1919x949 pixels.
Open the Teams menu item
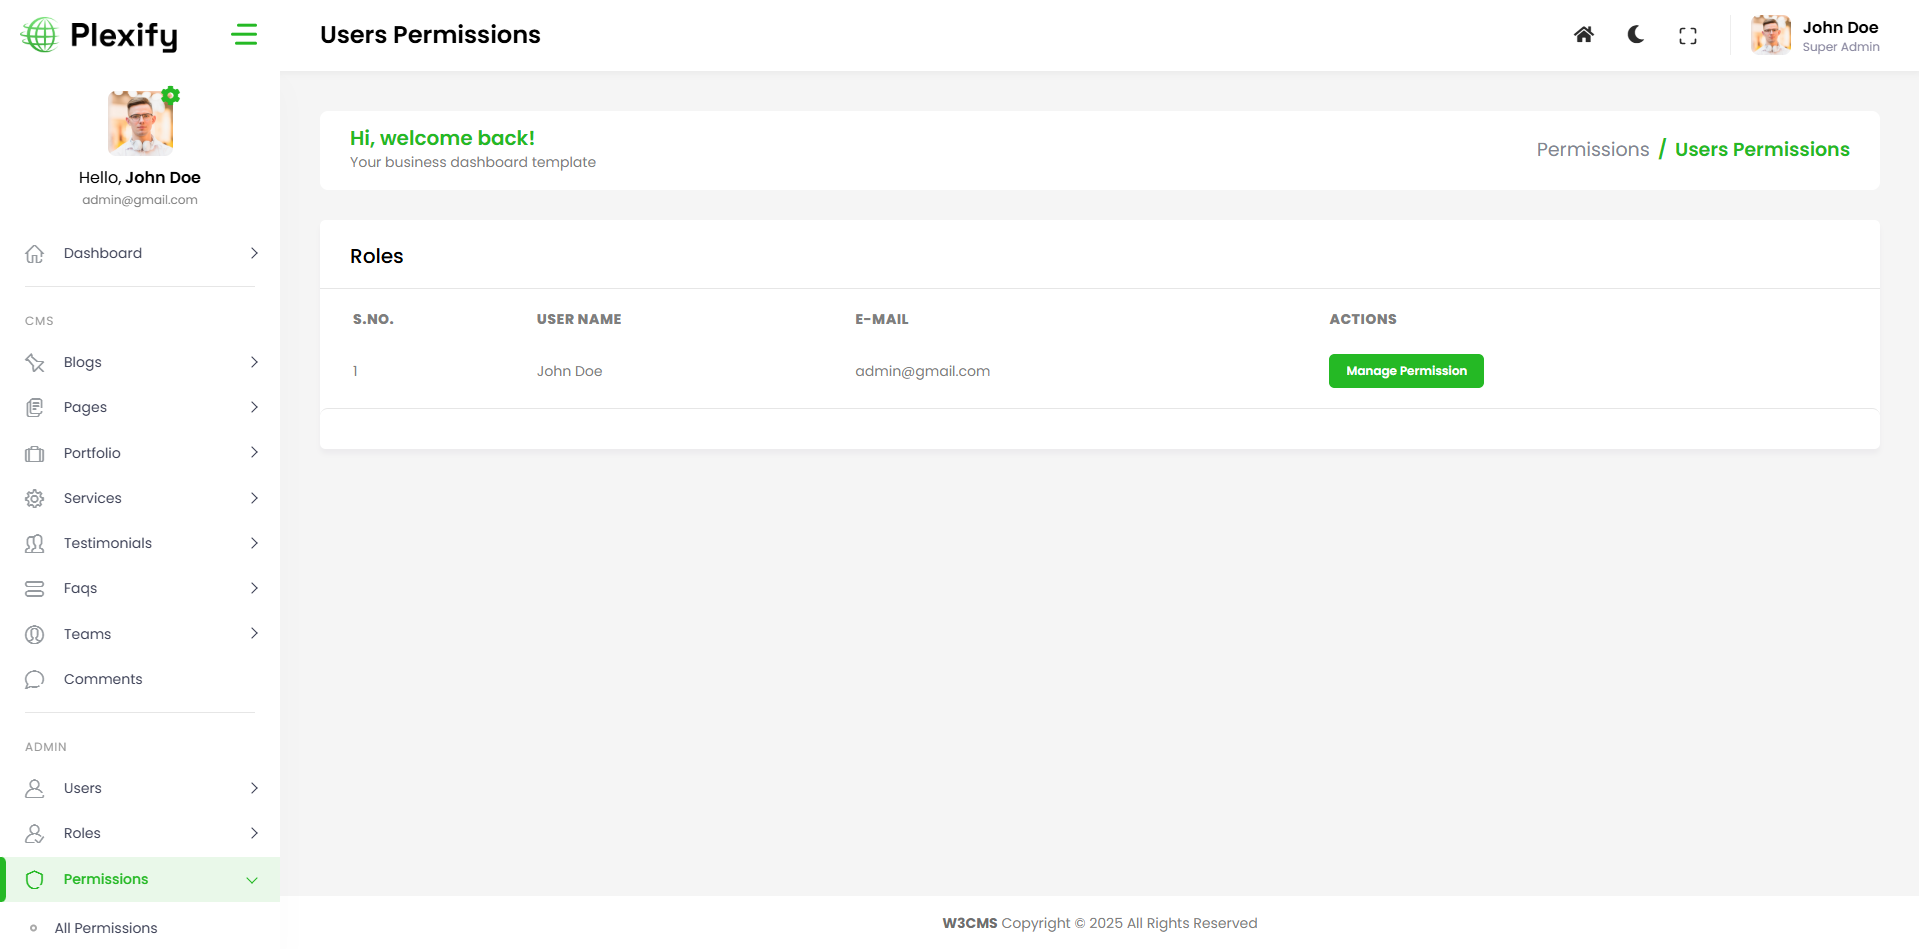pos(88,634)
